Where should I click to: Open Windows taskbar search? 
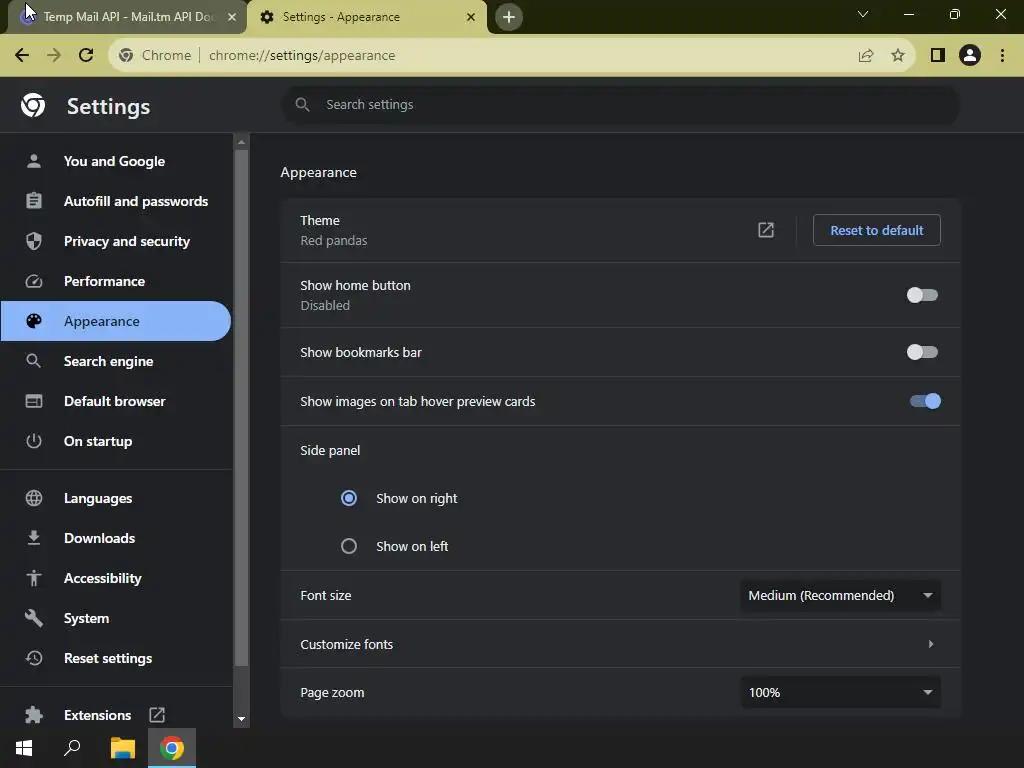click(72, 748)
